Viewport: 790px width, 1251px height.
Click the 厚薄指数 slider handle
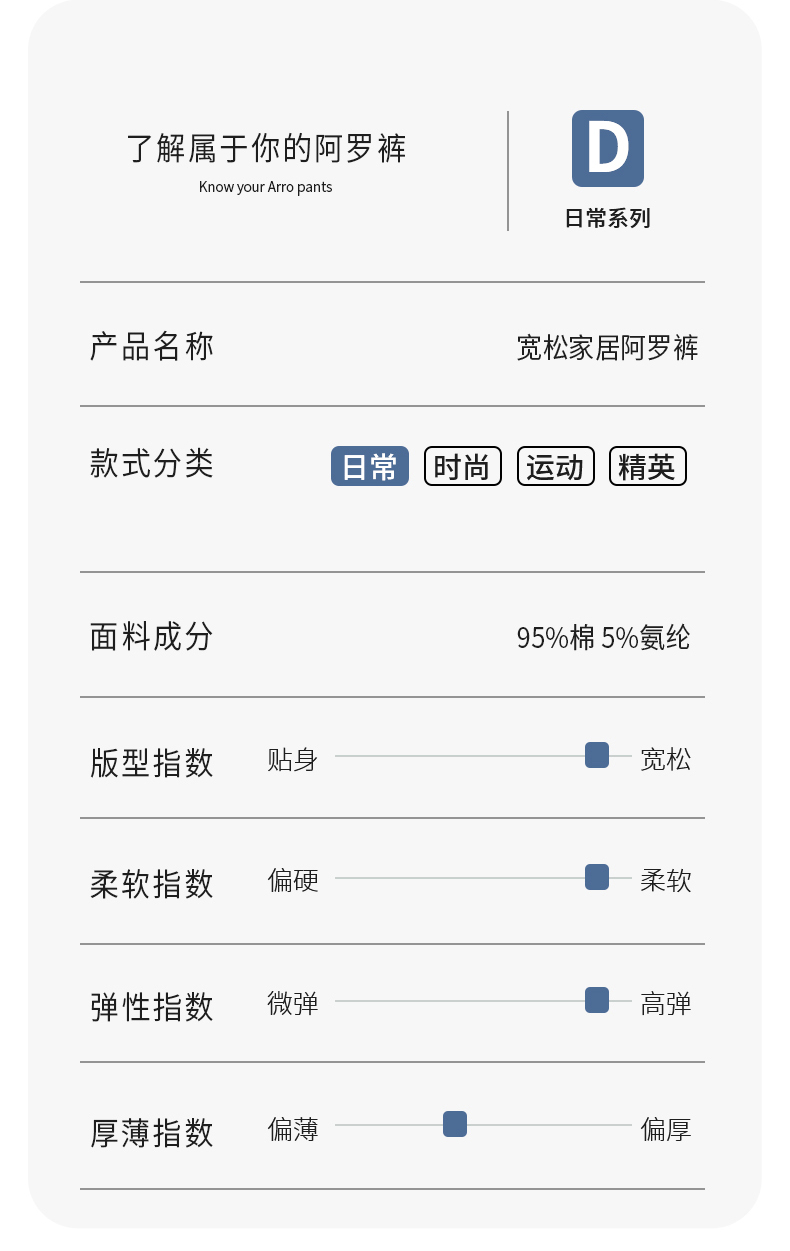[455, 1124]
